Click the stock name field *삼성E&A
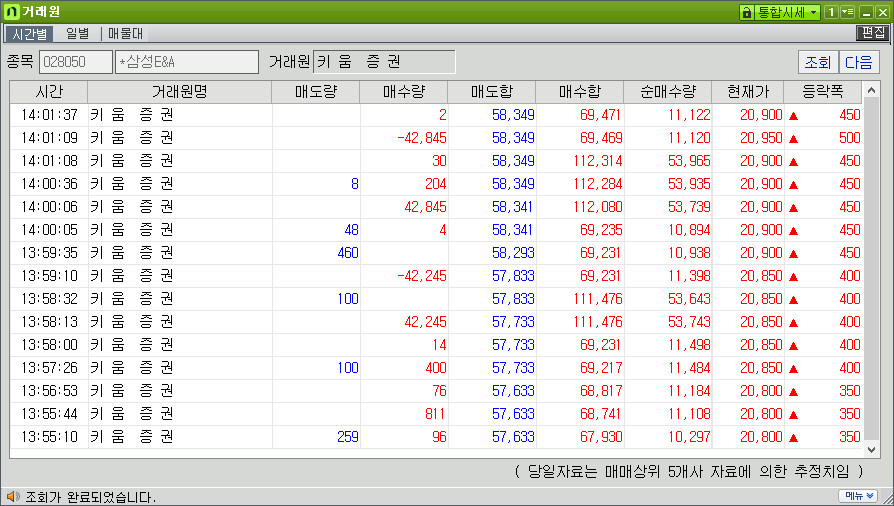 [x=187, y=62]
